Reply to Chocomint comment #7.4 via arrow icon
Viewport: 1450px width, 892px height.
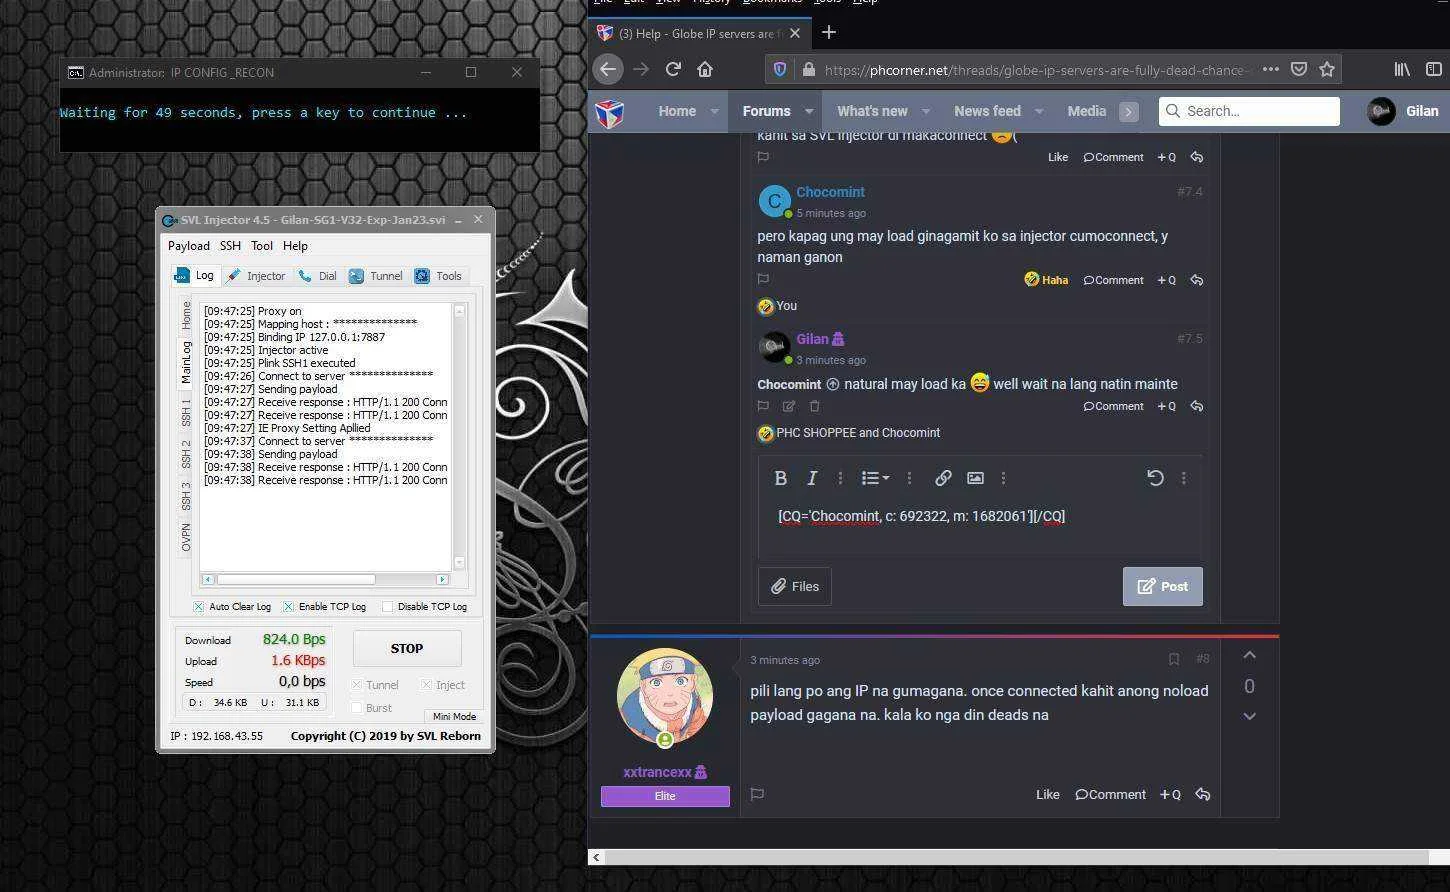[1196, 280]
